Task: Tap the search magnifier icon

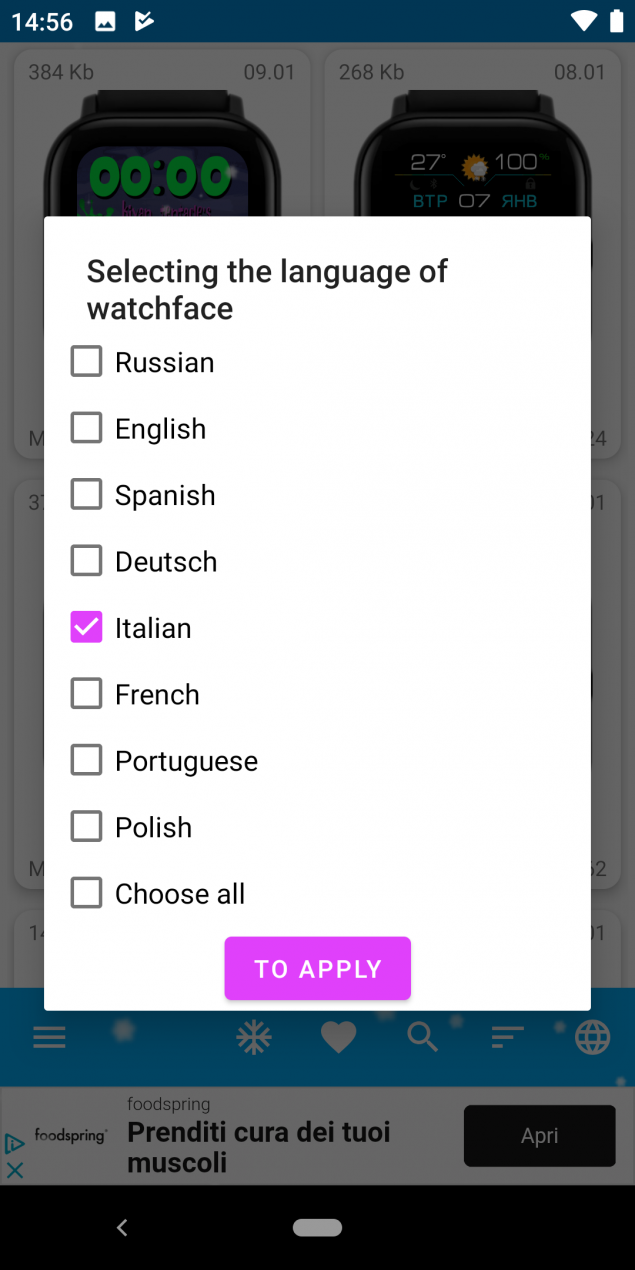Action: pyautogui.click(x=423, y=1038)
